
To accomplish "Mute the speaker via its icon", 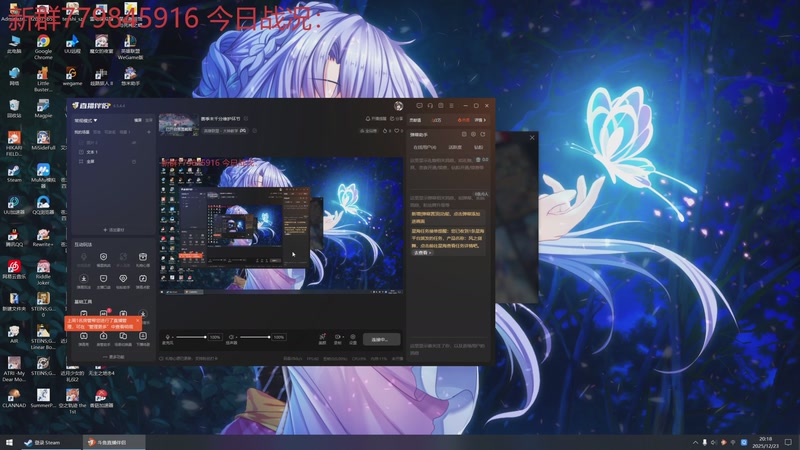I will (x=231, y=337).
